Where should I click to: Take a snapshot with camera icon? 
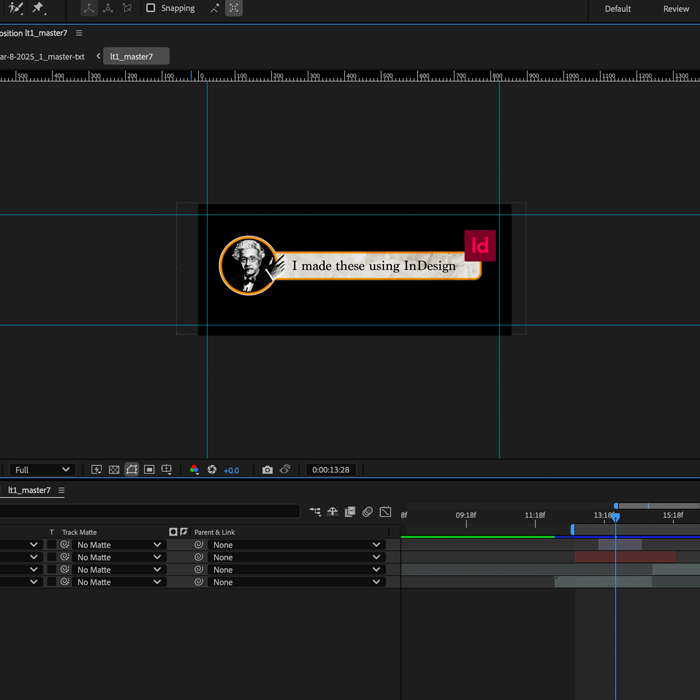pos(267,470)
